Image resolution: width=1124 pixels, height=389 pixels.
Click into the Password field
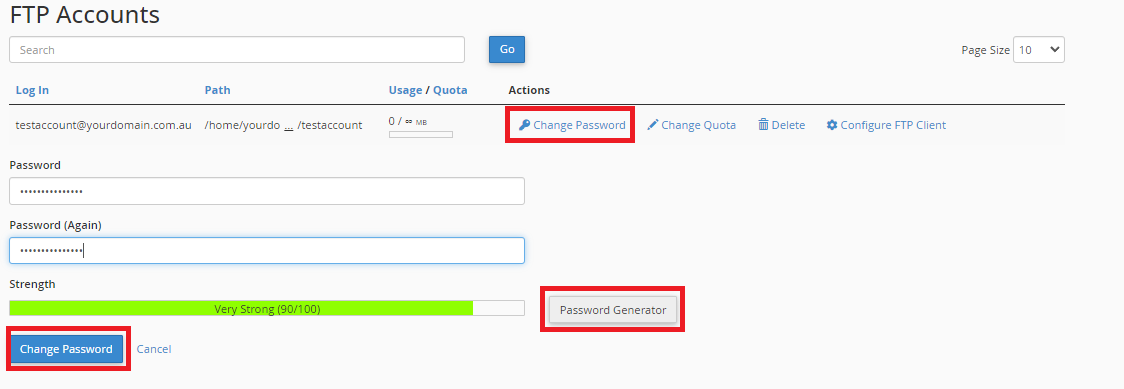267,191
